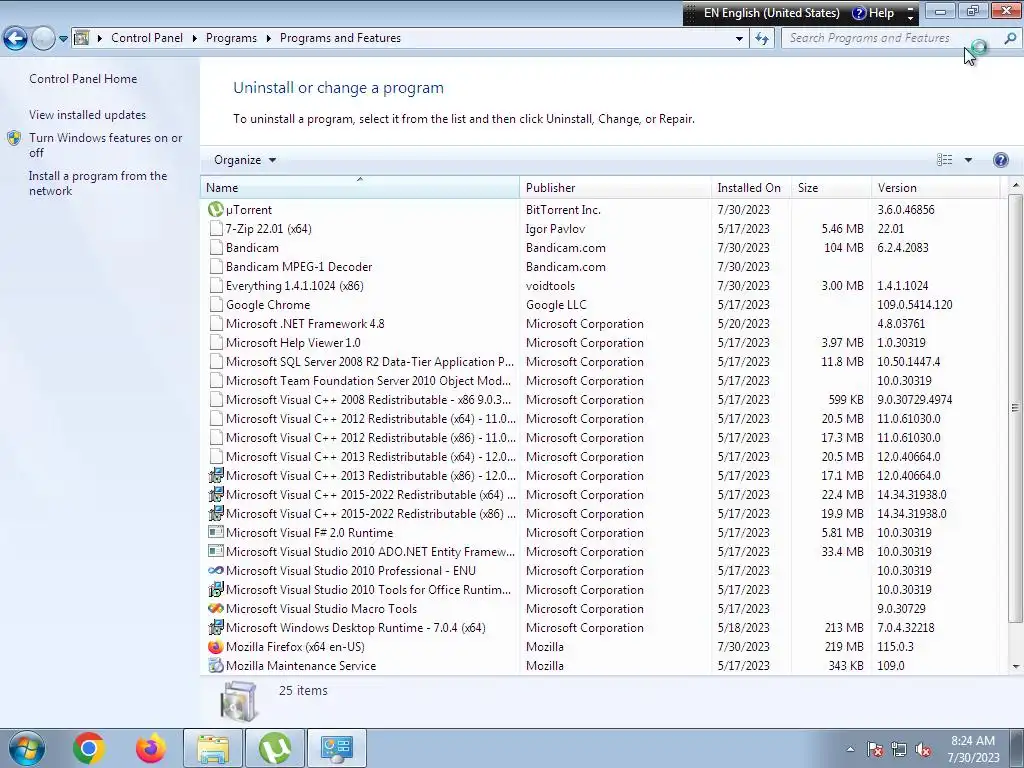
Task: Open the recent pages dropdown arrow
Action: (63, 39)
